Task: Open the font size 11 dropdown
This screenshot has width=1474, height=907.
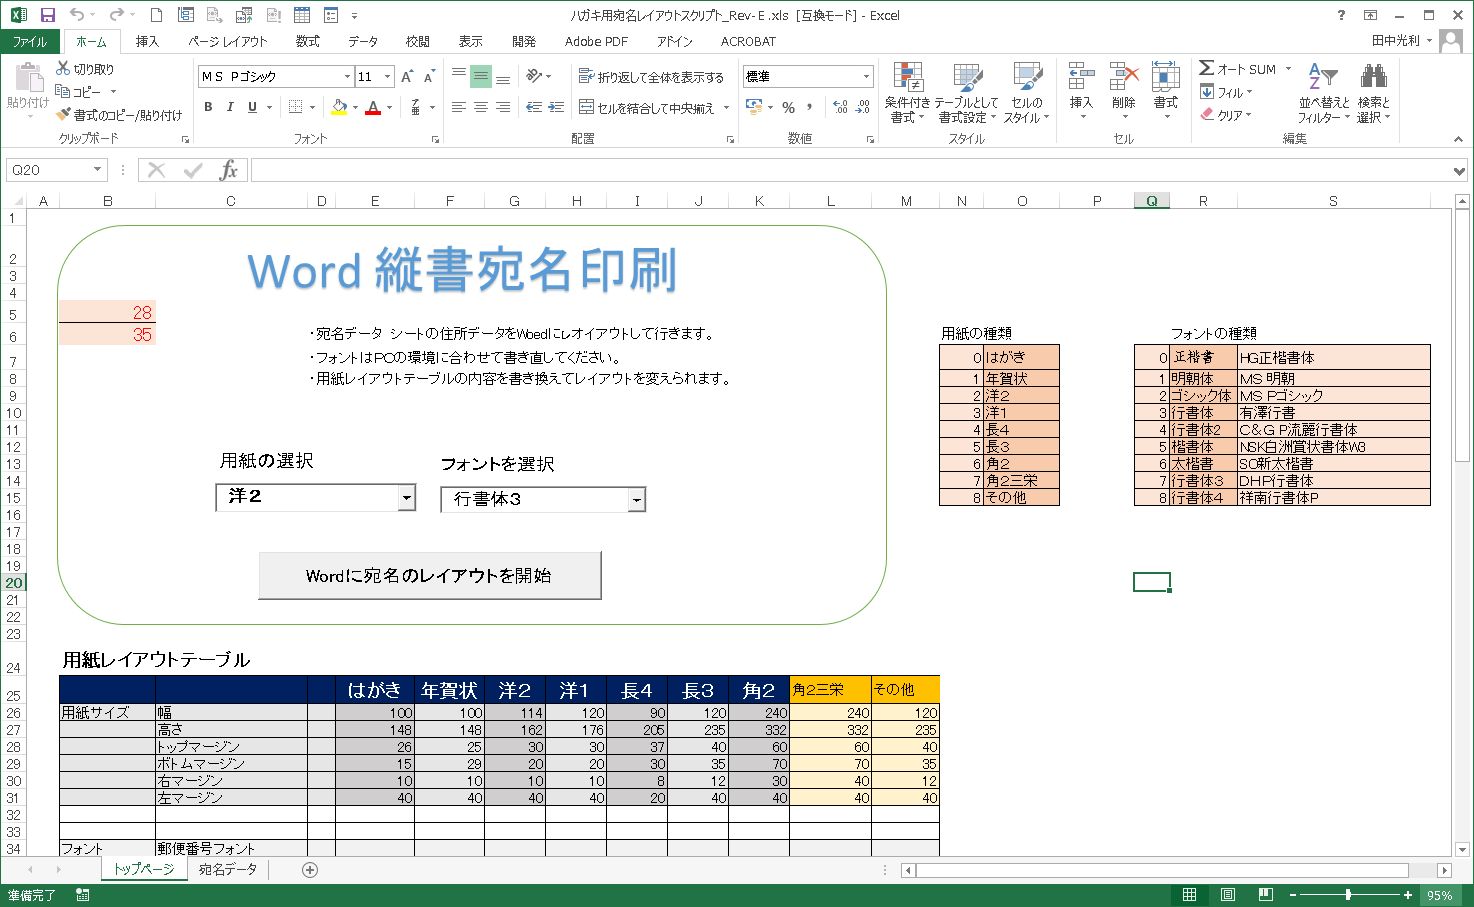Action: 388,76
